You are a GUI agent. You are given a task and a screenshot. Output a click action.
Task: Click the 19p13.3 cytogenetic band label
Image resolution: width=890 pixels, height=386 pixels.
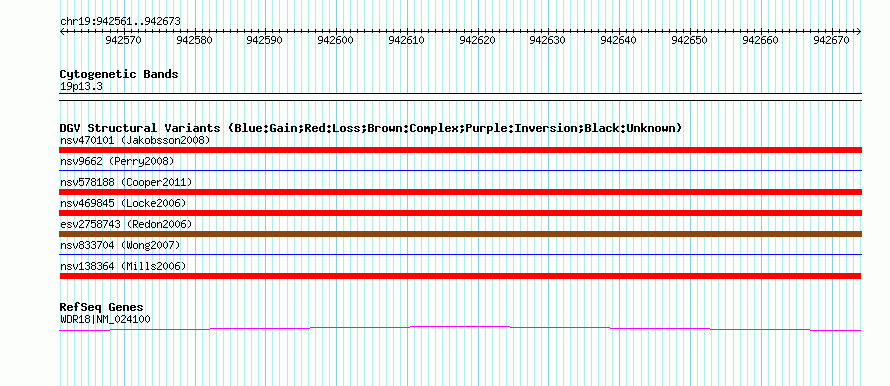click(x=81, y=87)
